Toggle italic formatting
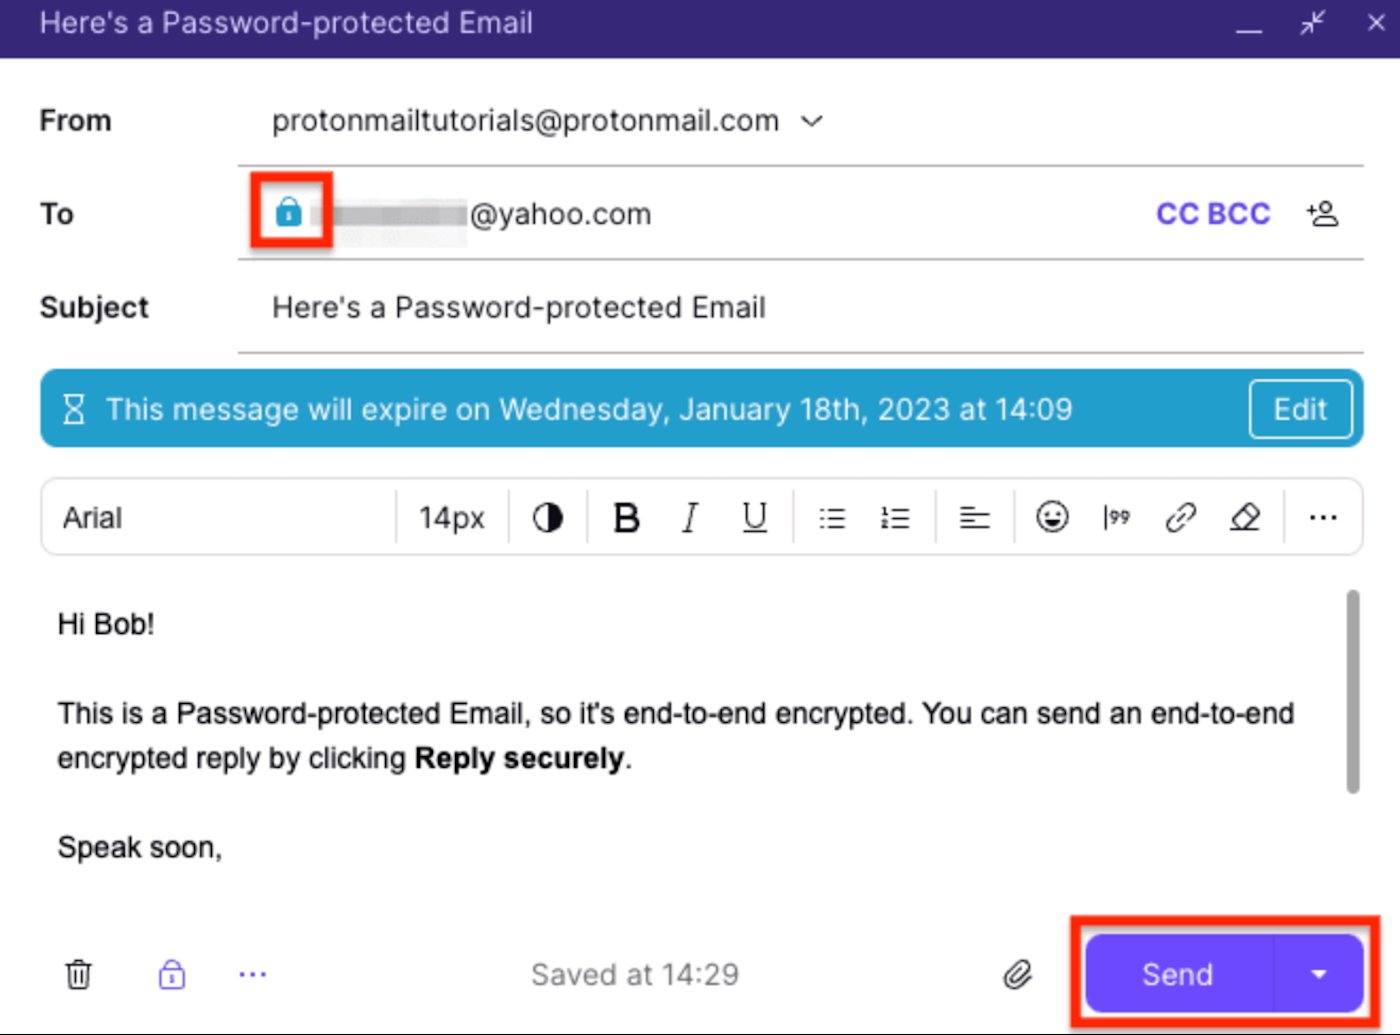This screenshot has height=1035, width=1400. (690, 517)
